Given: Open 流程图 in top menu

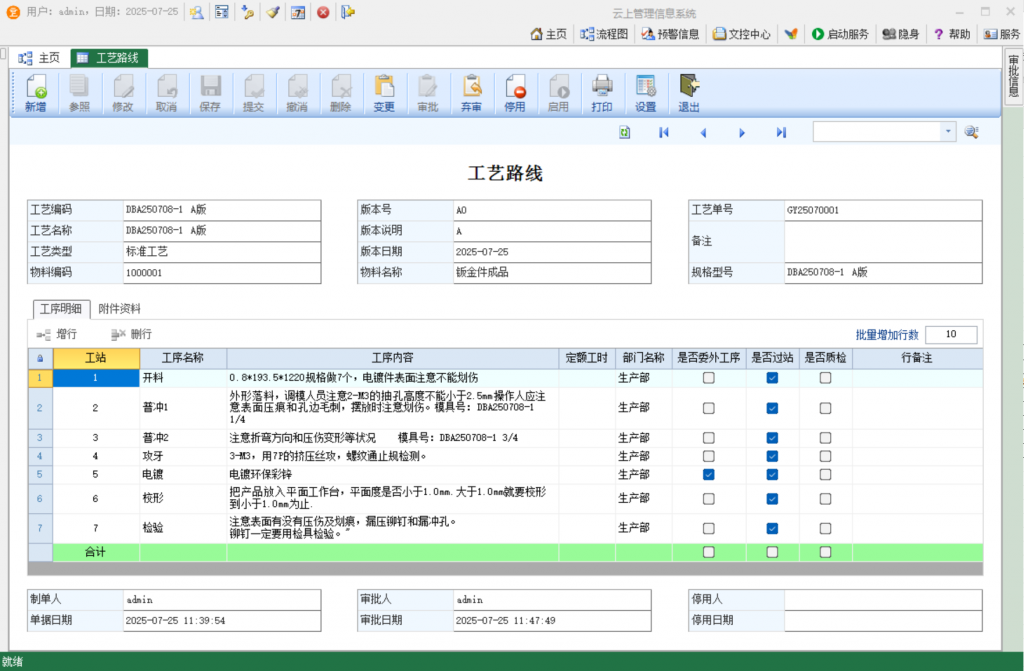Looking at the screenshot, I should tap(604, 34).
